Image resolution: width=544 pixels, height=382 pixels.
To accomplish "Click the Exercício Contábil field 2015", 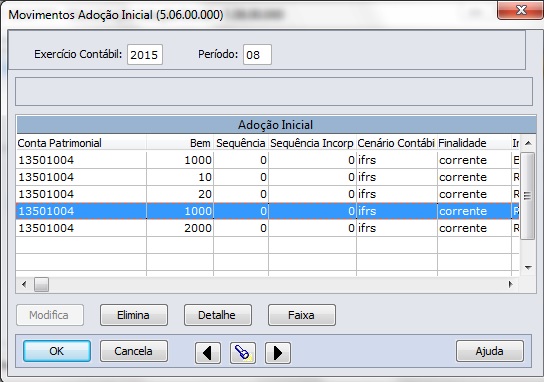I will 145,54.
